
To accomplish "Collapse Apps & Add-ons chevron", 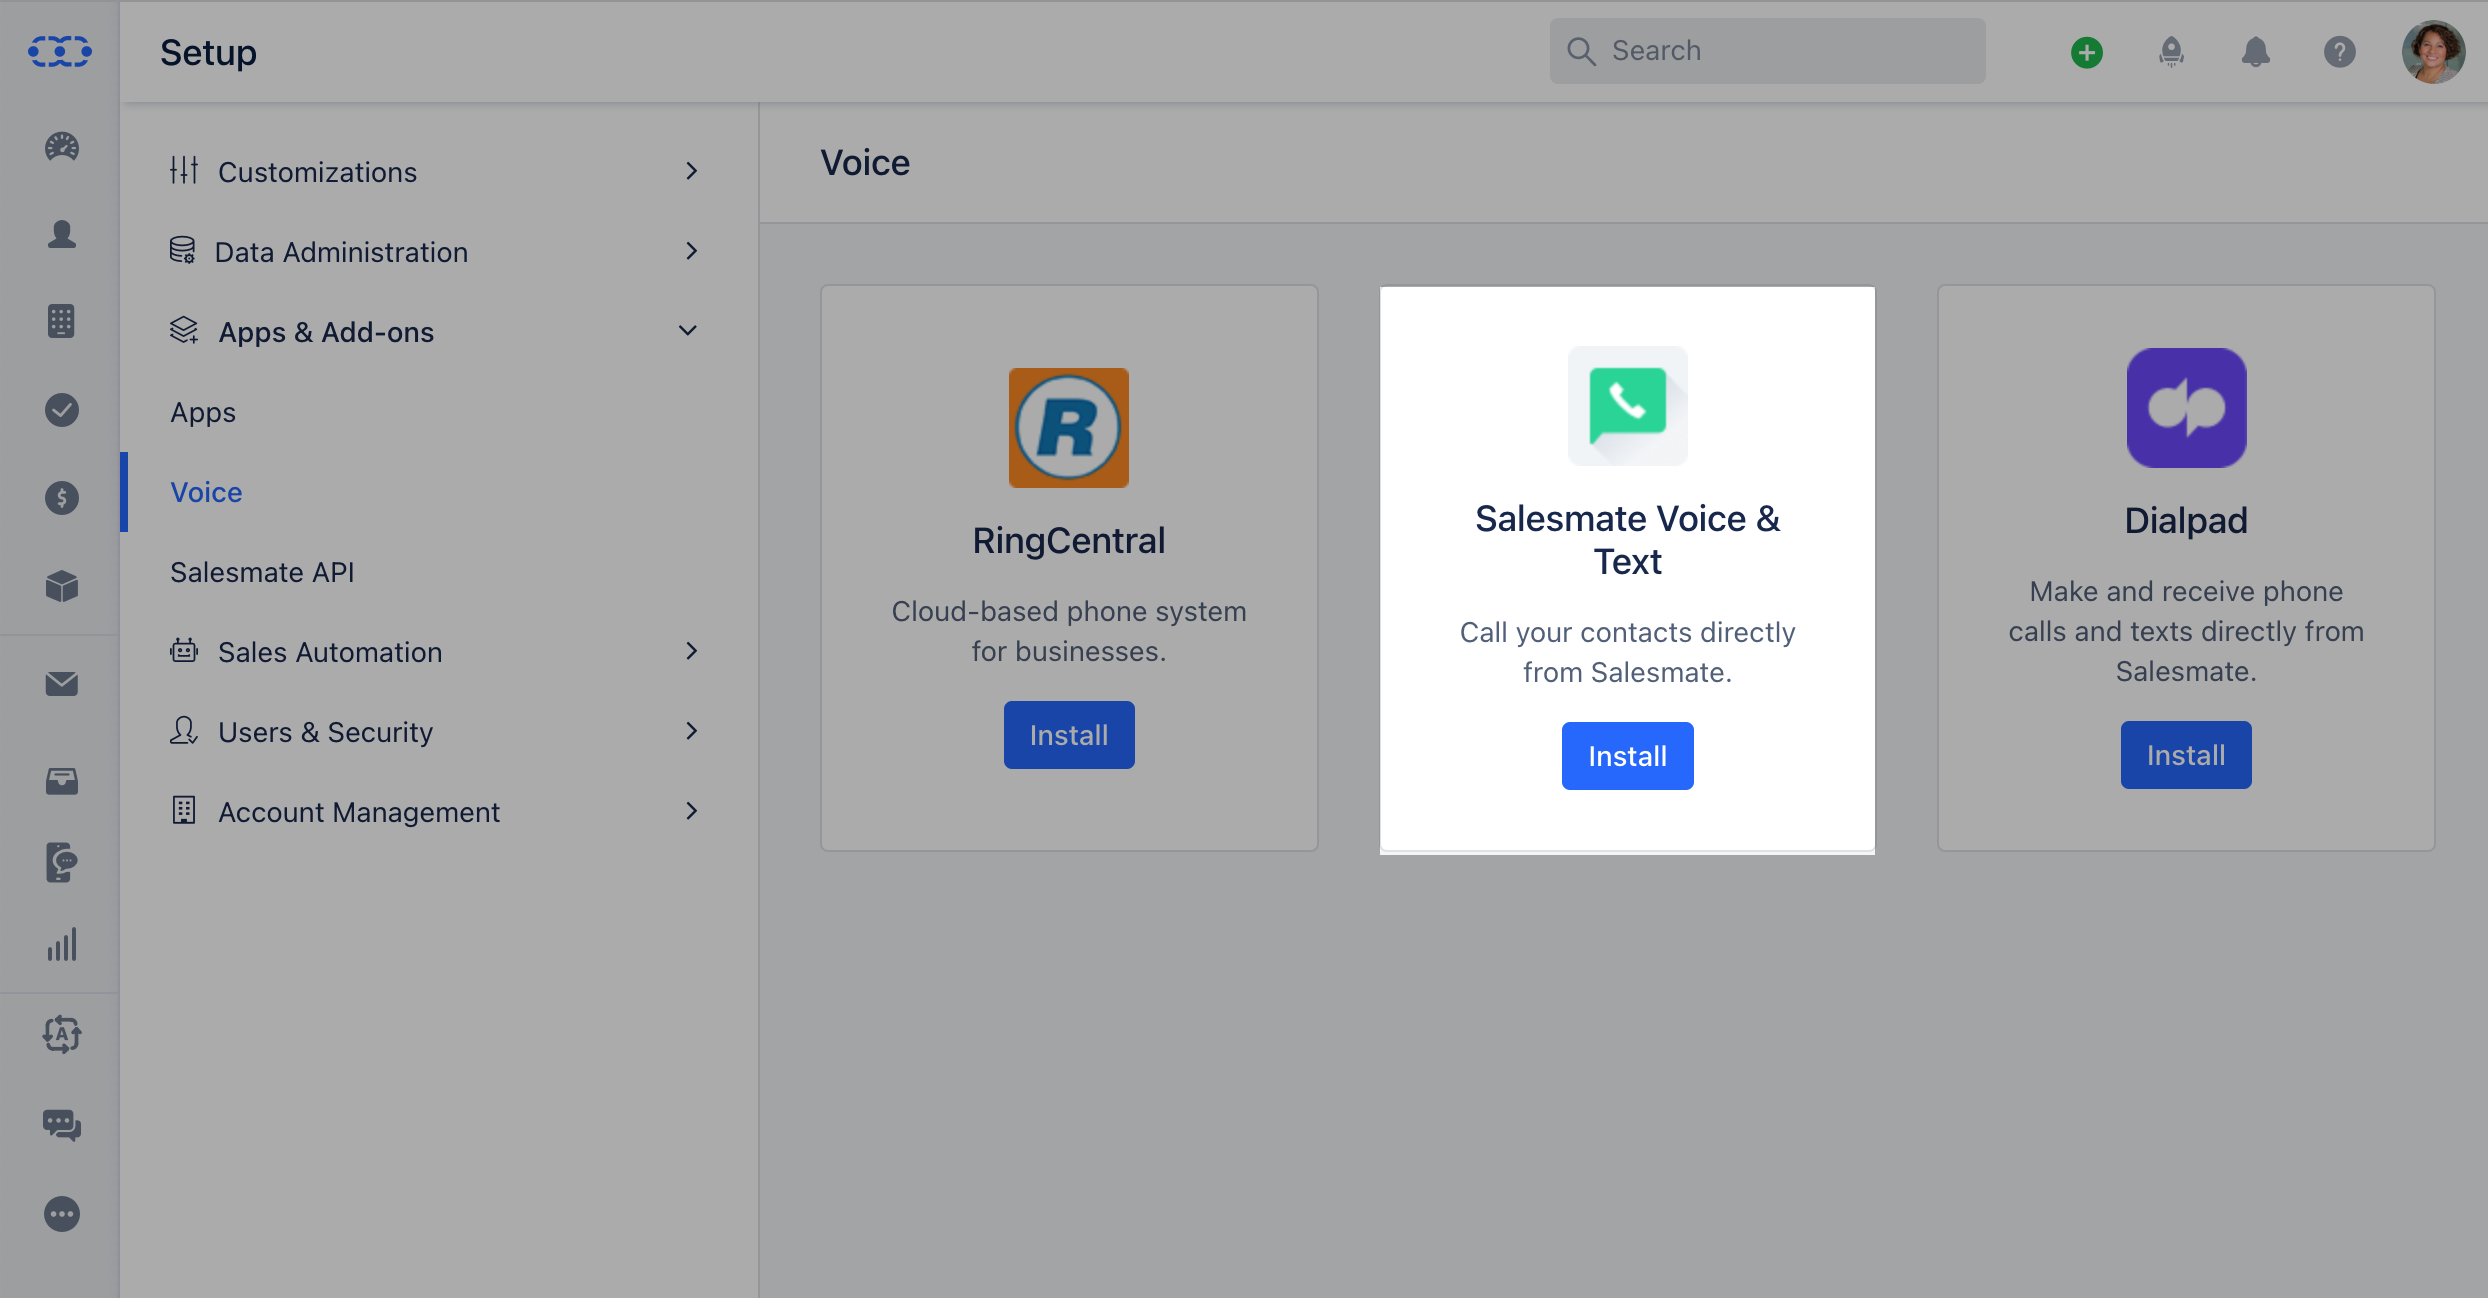I will click(688, 331).
